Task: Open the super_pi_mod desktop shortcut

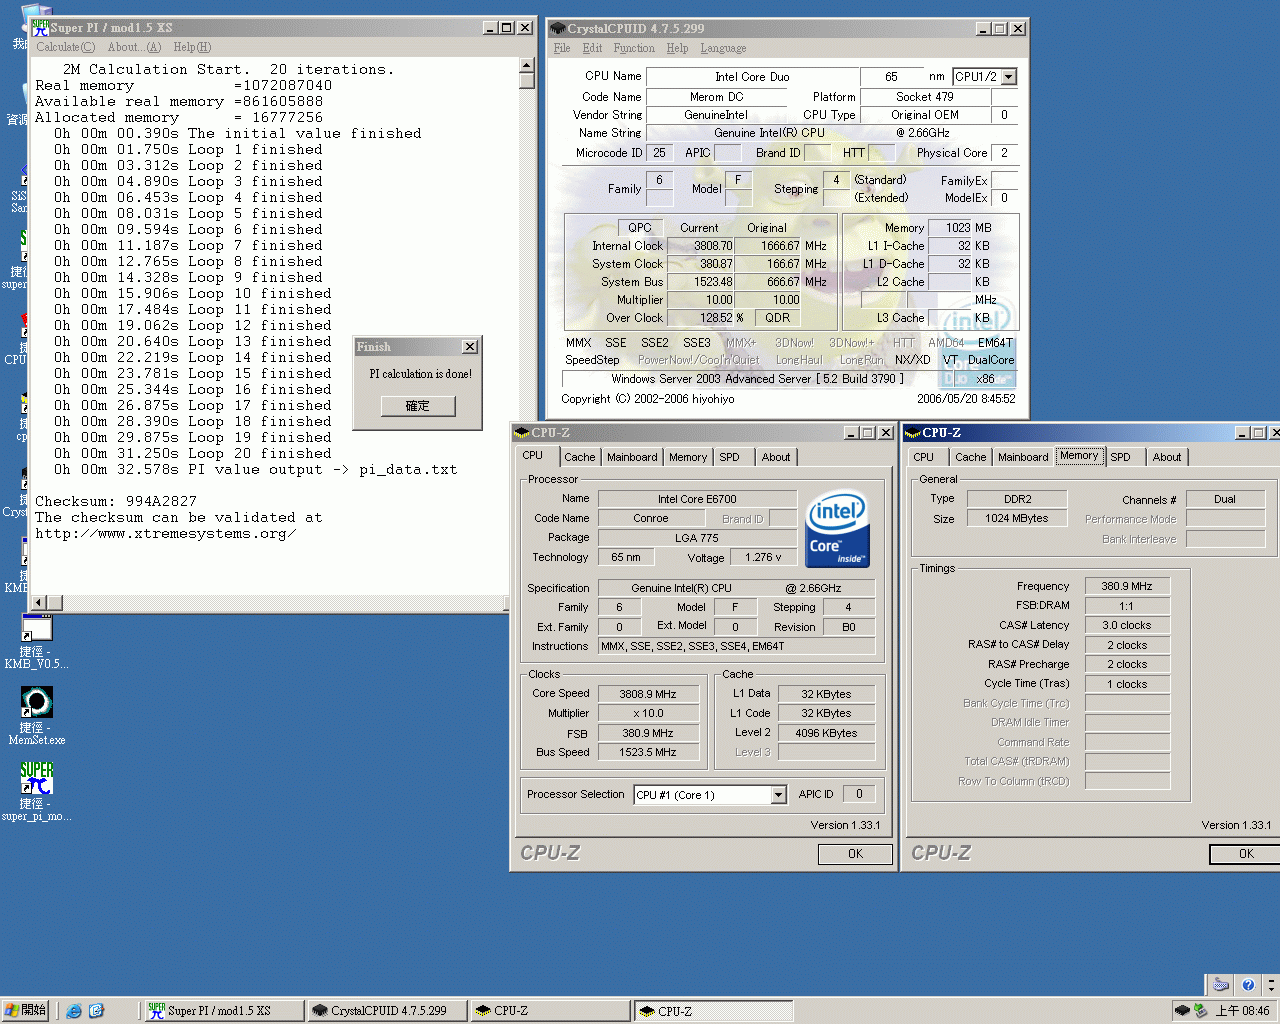Action: click(x=36, y=778)
